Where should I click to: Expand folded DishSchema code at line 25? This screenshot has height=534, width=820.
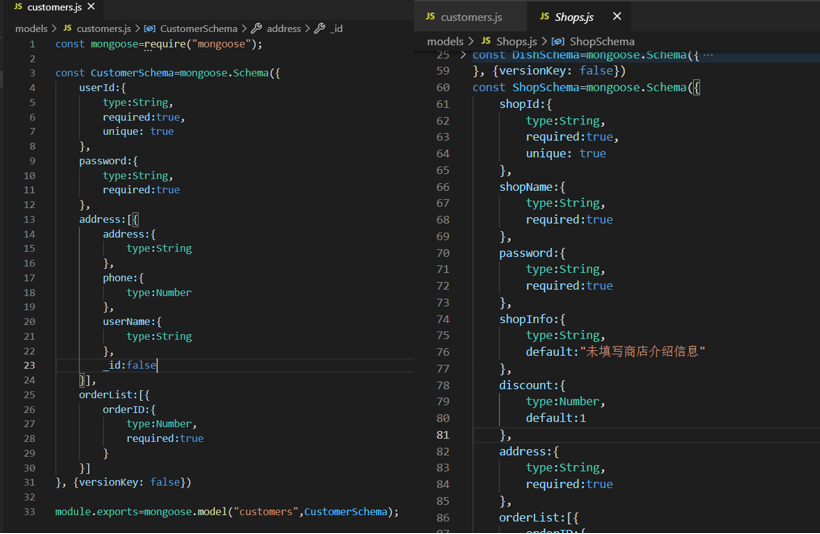pyautogui.click(x=463, y=55)
